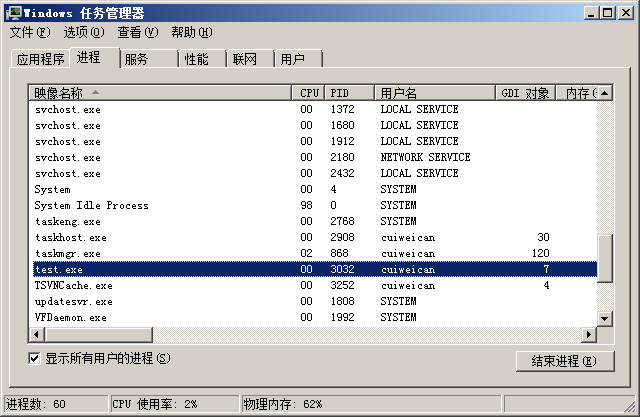This screenshot has height=417, width=640.
Task: Select svchost.exe row with PID 1680
Action: (315, 125)
